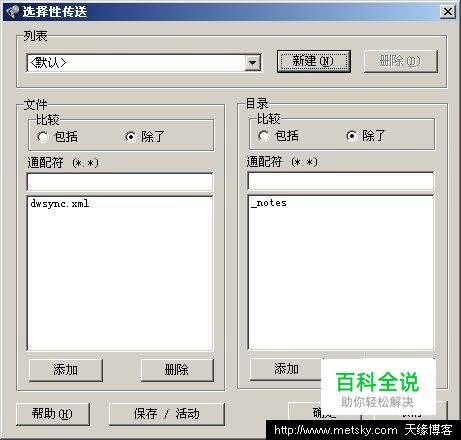Image resolution: width=461 pixels, height=440 pixels.
Task: Click 添加 button under the 目录 list
Action: pos(286,369)
